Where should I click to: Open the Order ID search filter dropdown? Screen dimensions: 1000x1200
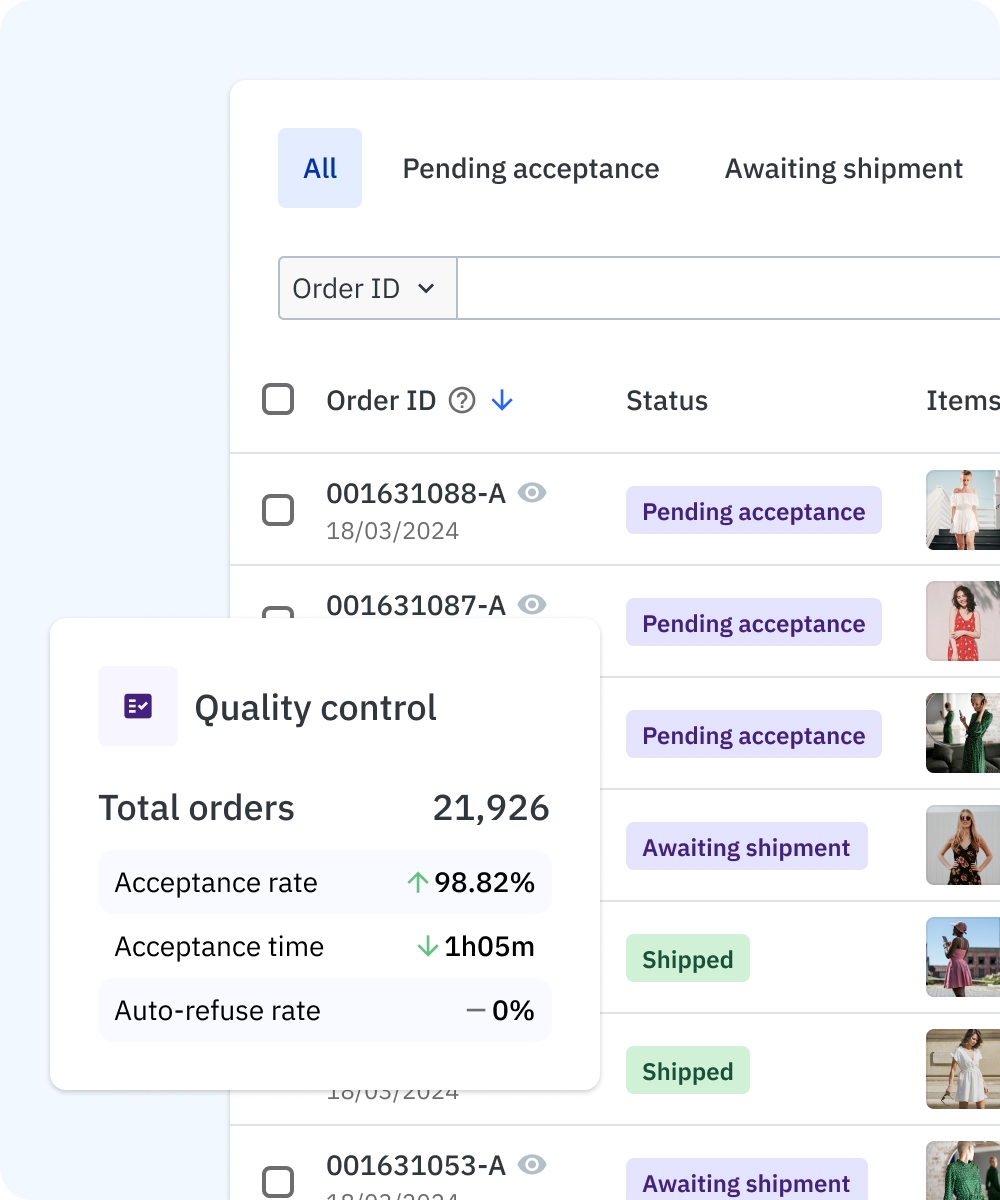click(367, 289)
